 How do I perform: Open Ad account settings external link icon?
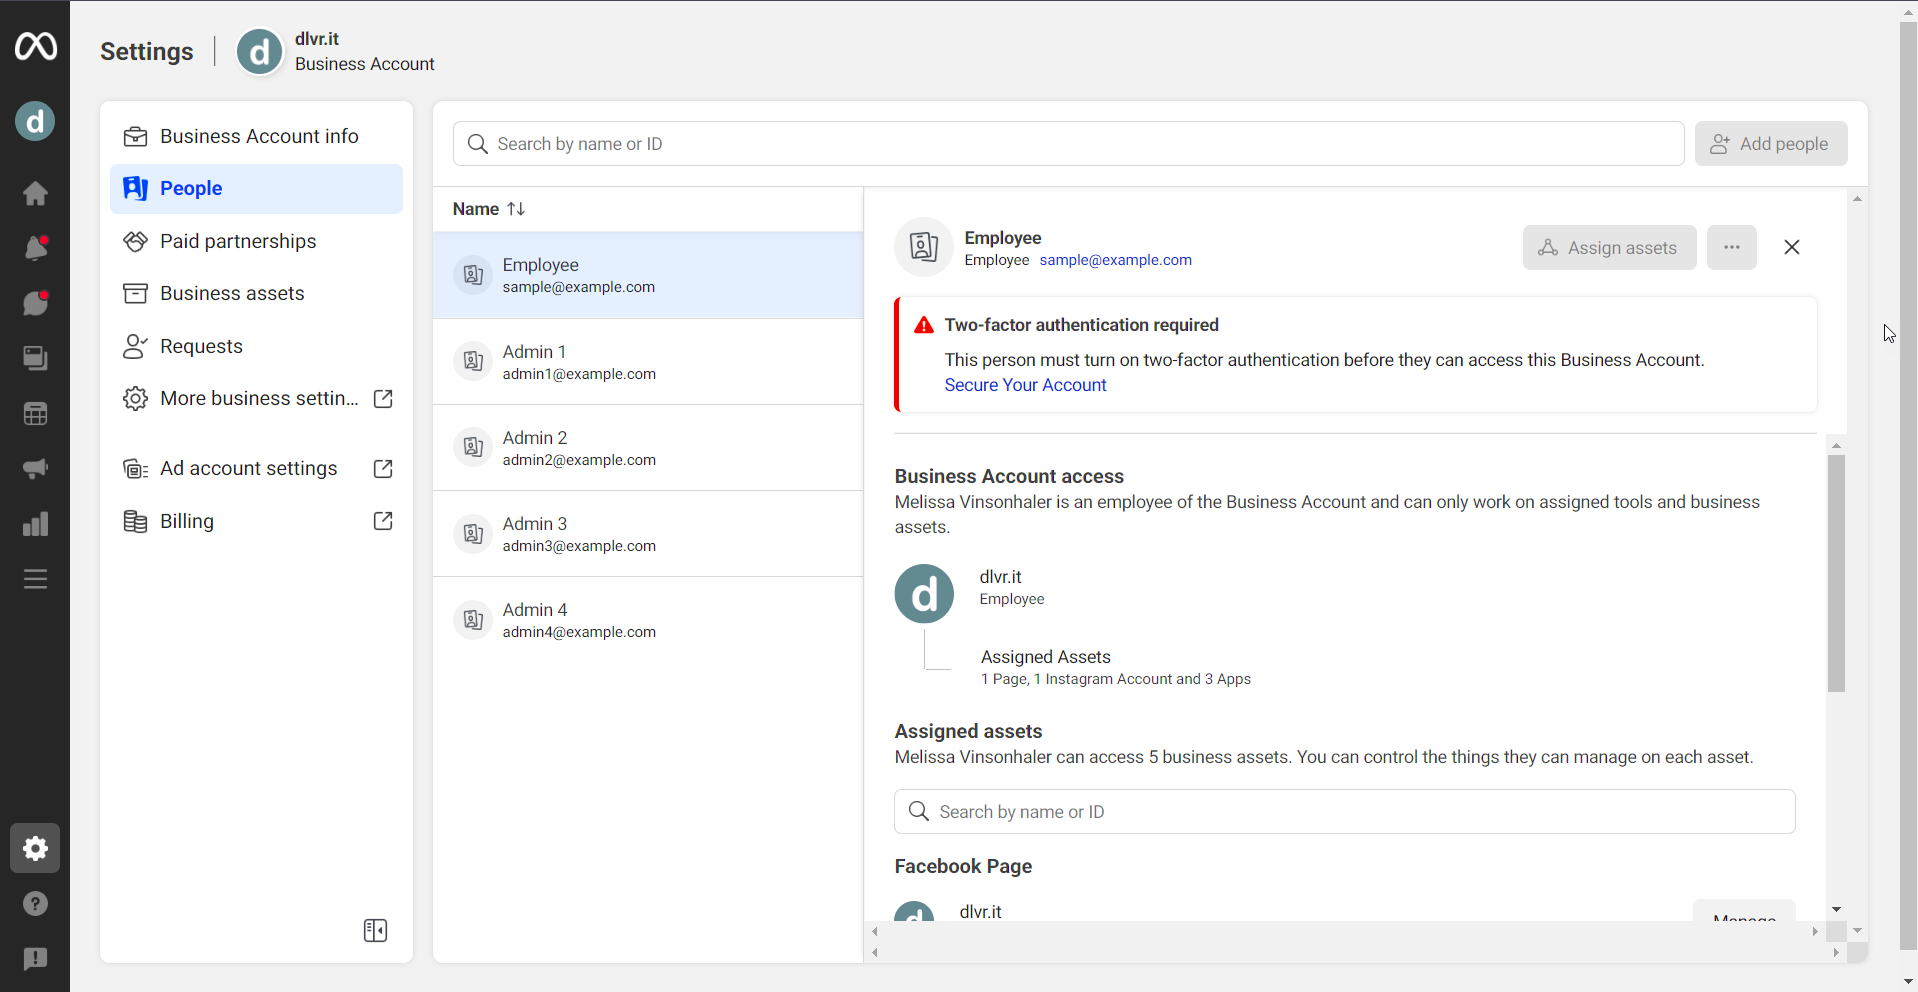383,469
